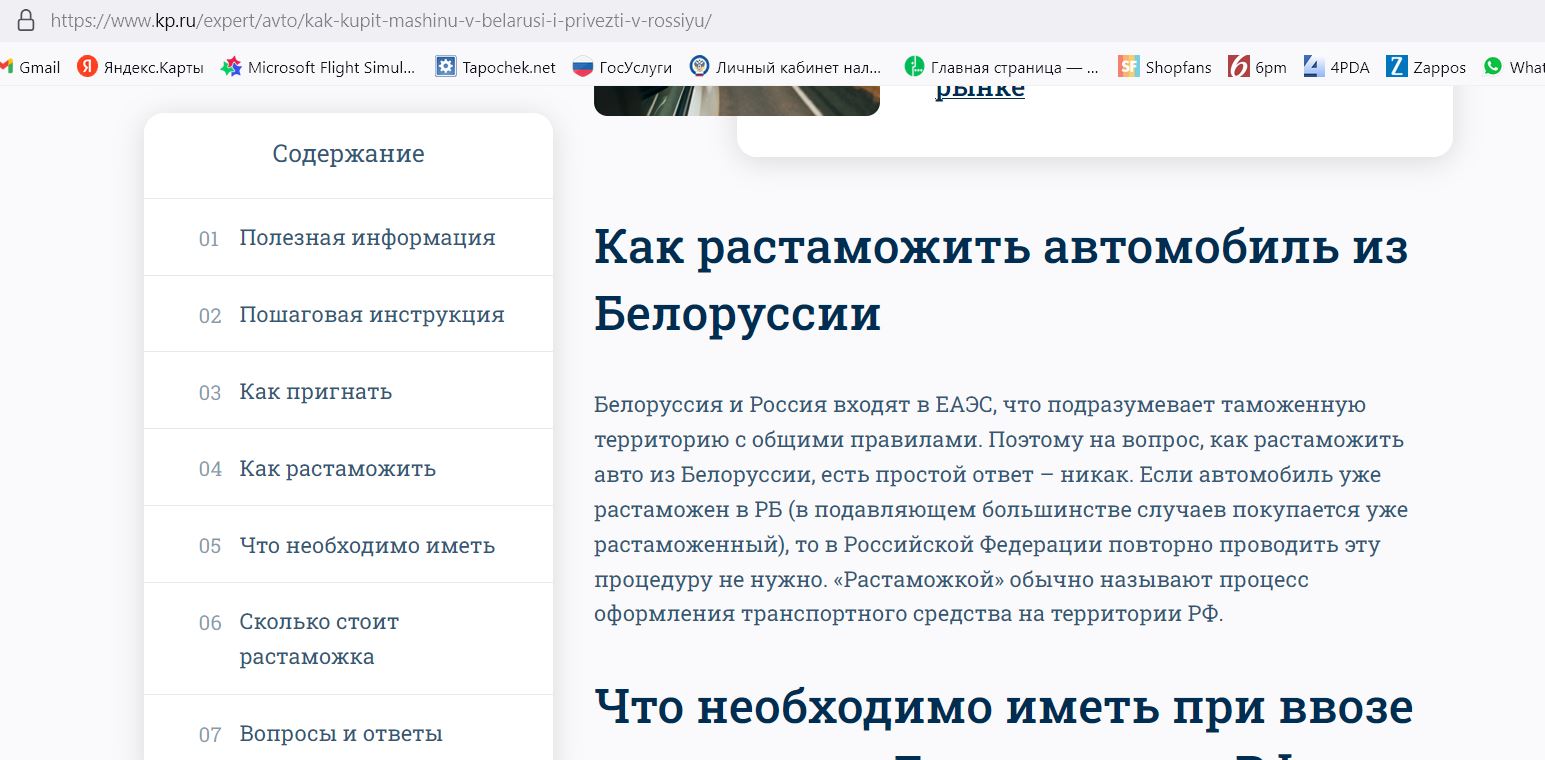The image size is (1545, 760).
Task: Focus the kp.ru address bar URL
Action: pos(381,20)
